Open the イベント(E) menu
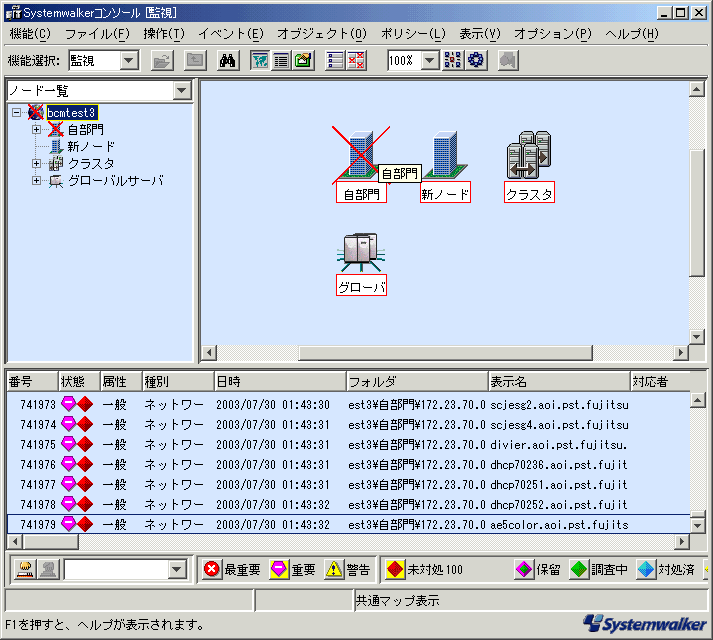The image size is (713, 640). [x=231, y=34]
